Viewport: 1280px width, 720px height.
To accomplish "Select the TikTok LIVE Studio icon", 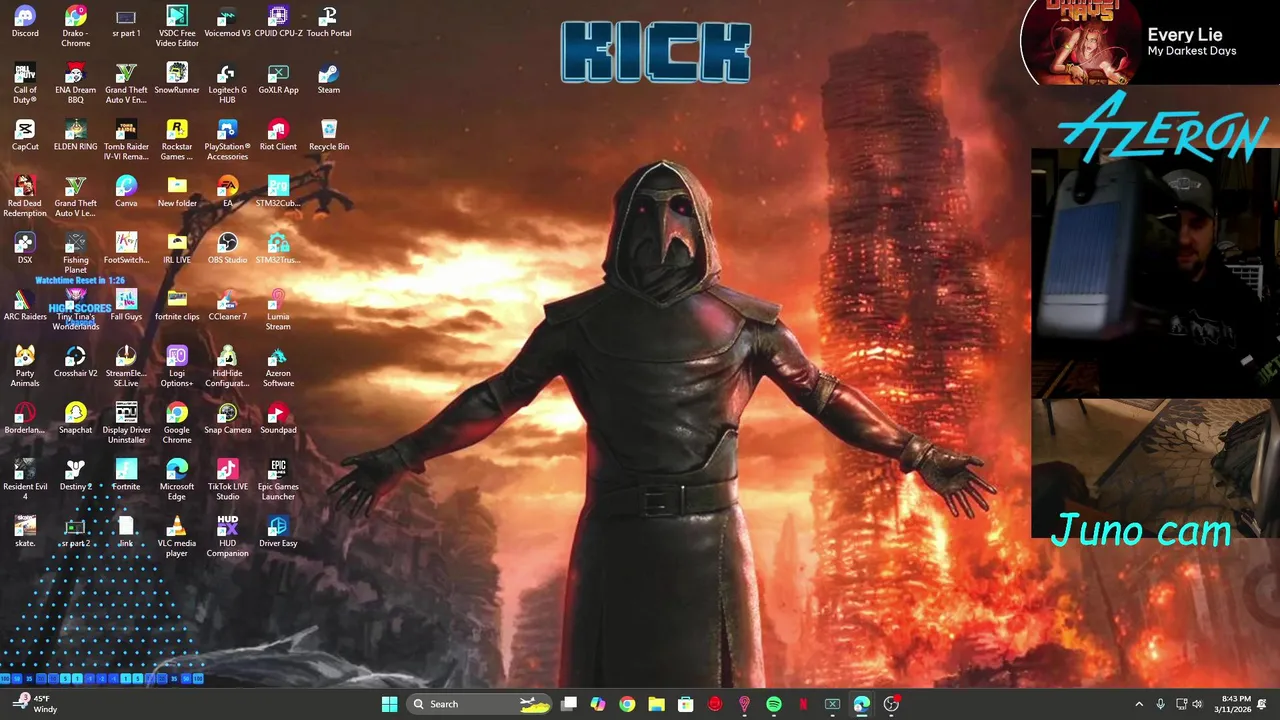I will (x=227, y=481).
